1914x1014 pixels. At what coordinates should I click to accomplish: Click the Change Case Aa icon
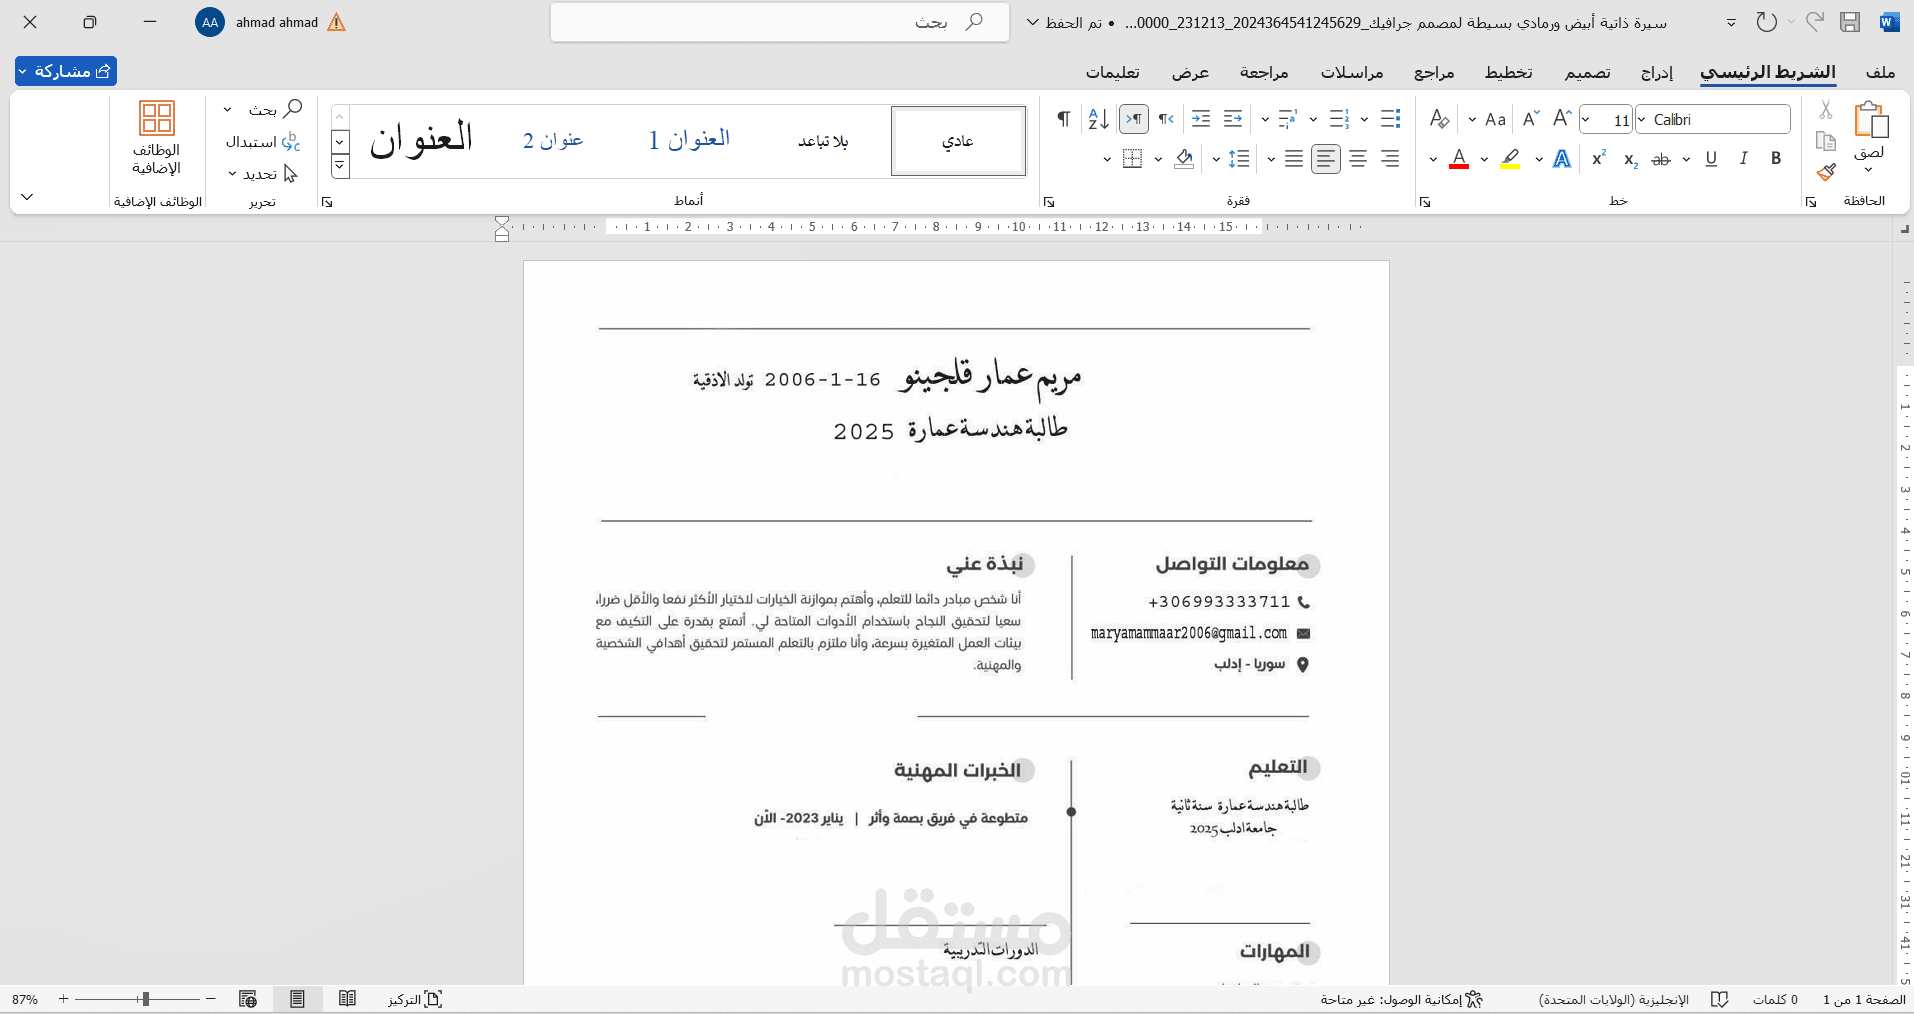(x=1495, y=119)
